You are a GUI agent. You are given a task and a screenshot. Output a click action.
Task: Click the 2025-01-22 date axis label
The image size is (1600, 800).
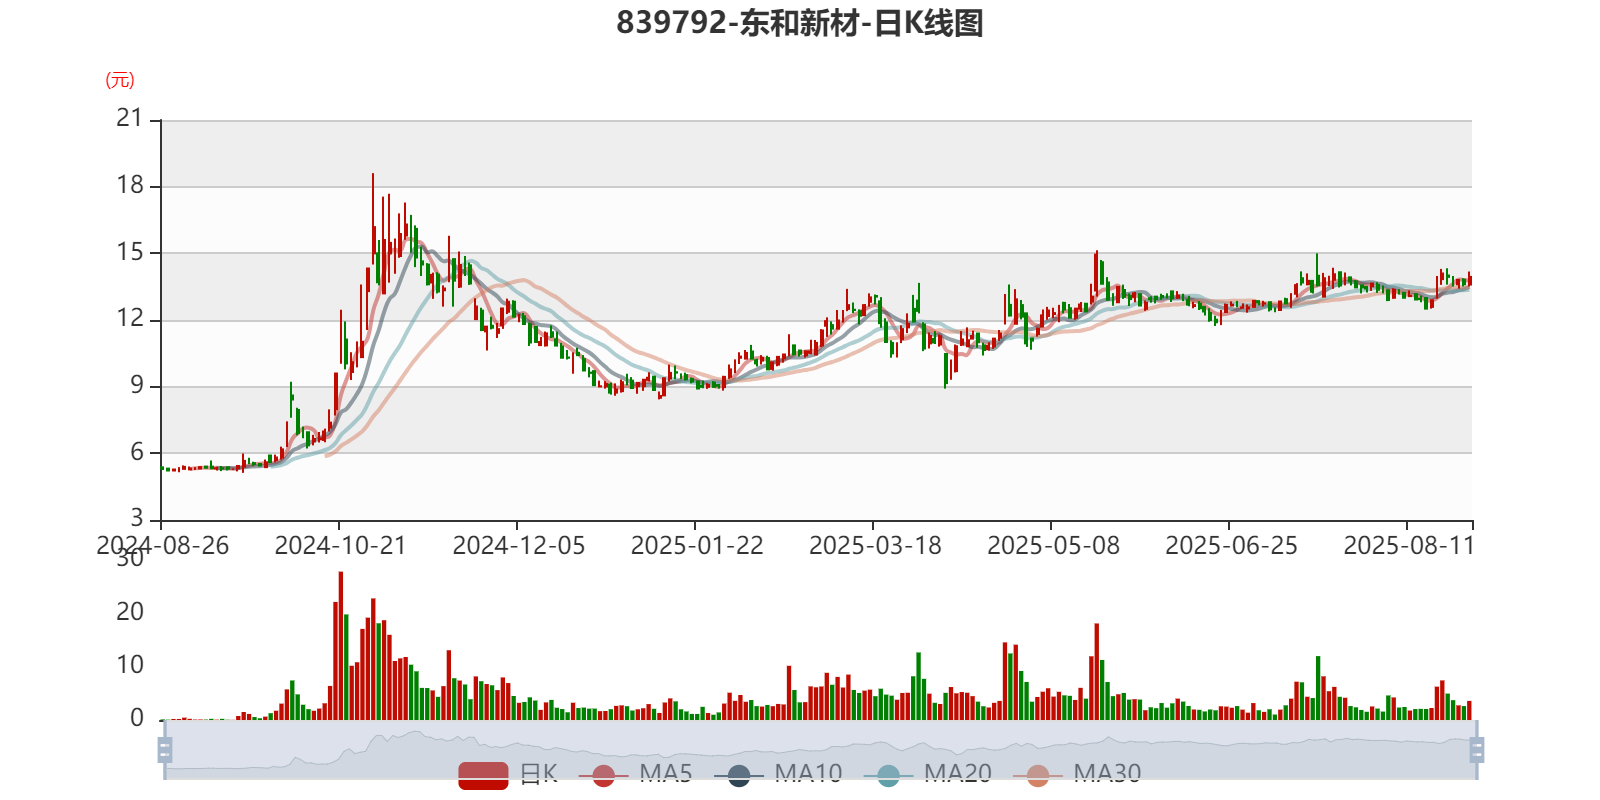coord(696,546)
